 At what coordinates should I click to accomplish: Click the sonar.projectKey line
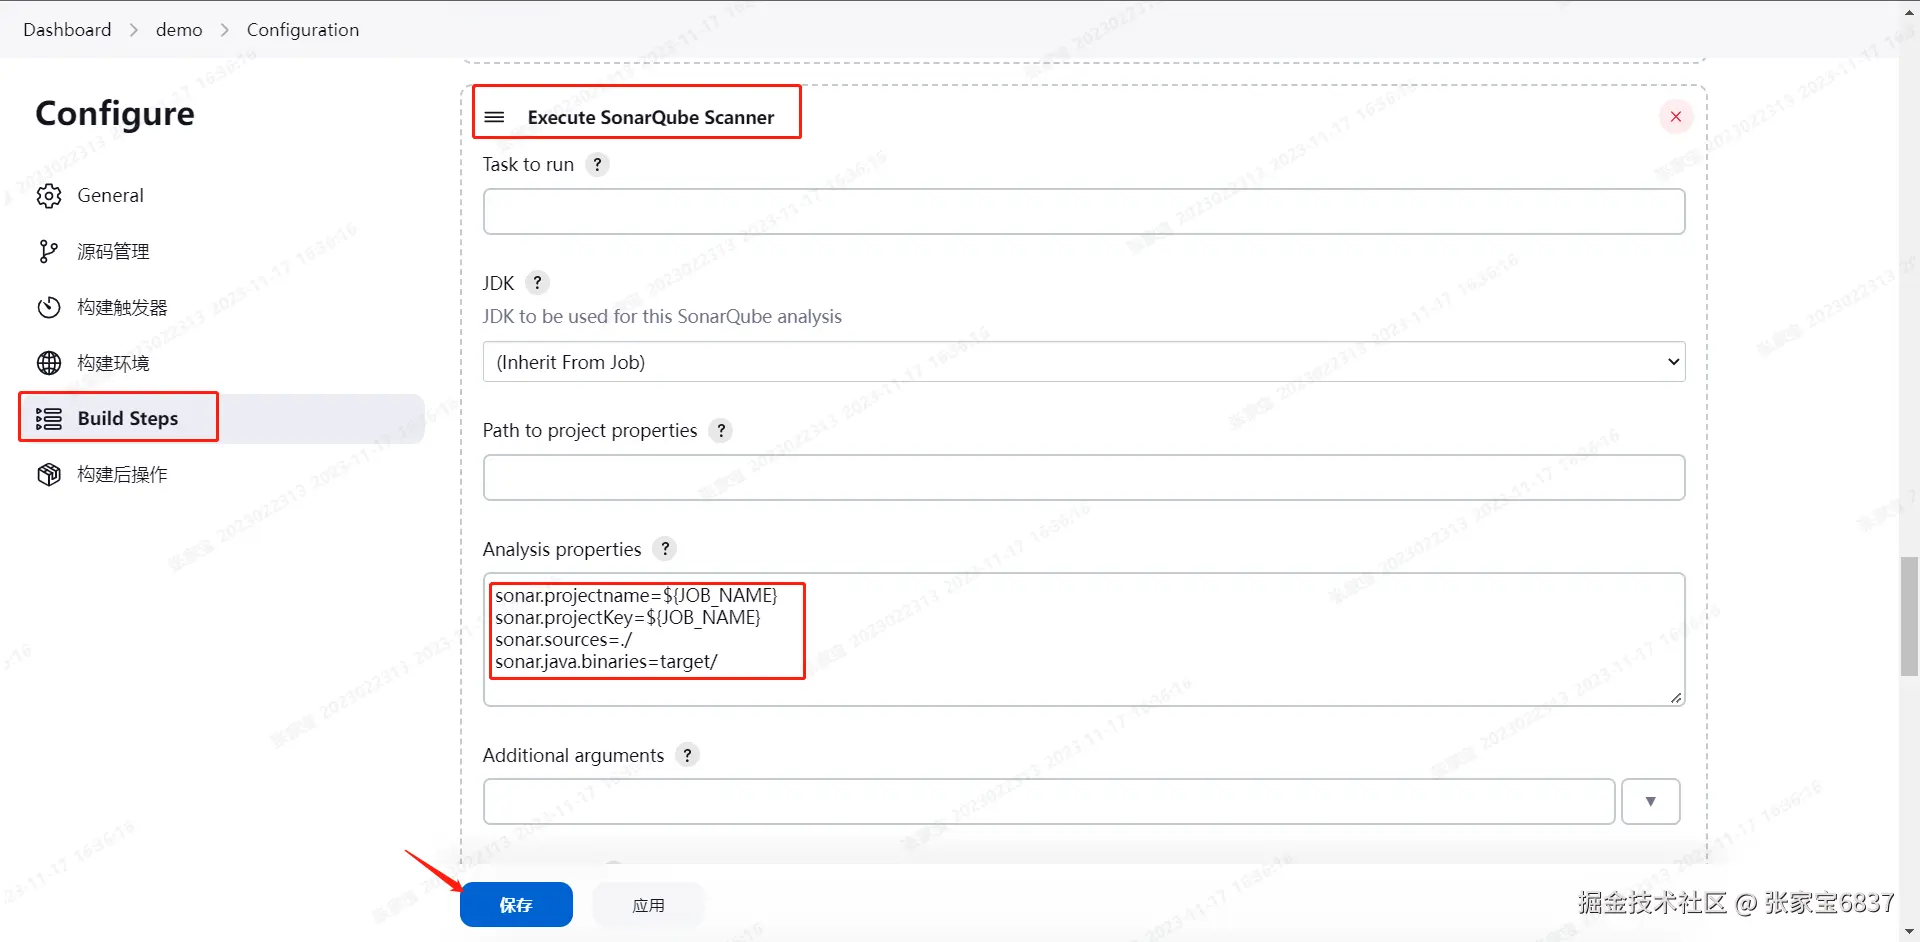(628, 618)
